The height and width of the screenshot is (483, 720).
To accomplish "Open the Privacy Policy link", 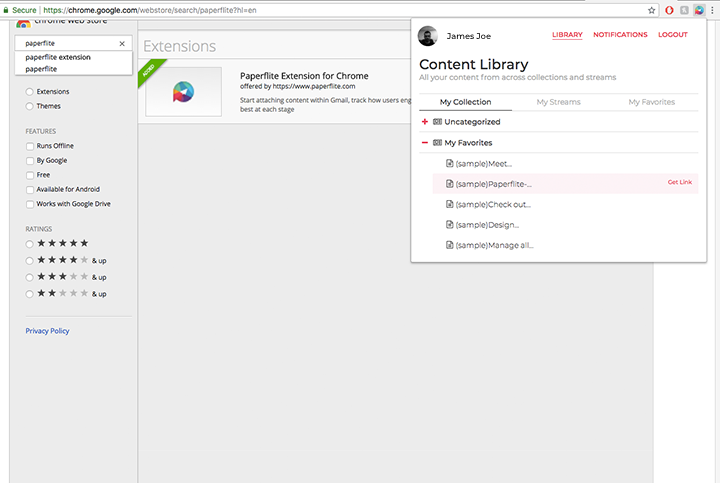I will click(47, 331).
